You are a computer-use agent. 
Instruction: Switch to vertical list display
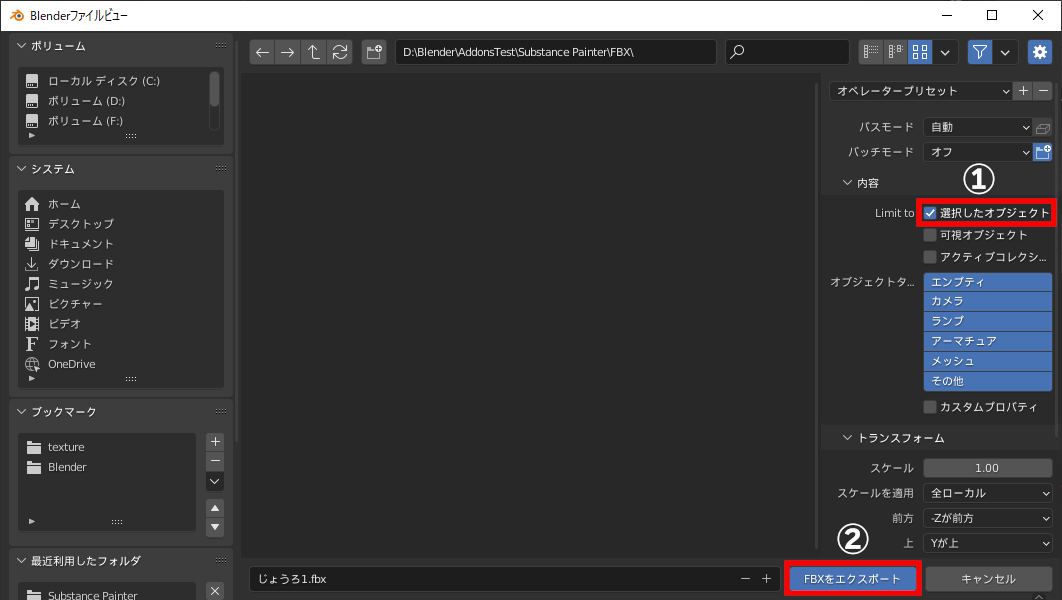coord(871,52)
